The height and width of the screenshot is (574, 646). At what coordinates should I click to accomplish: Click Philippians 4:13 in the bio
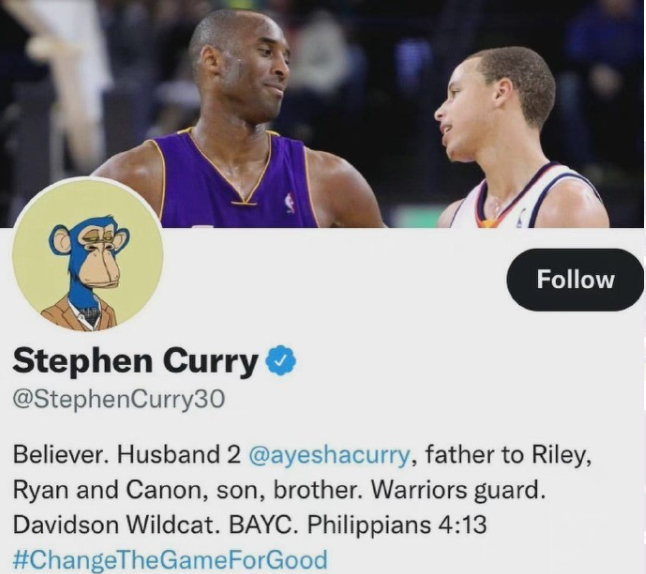tap(397, 525)
